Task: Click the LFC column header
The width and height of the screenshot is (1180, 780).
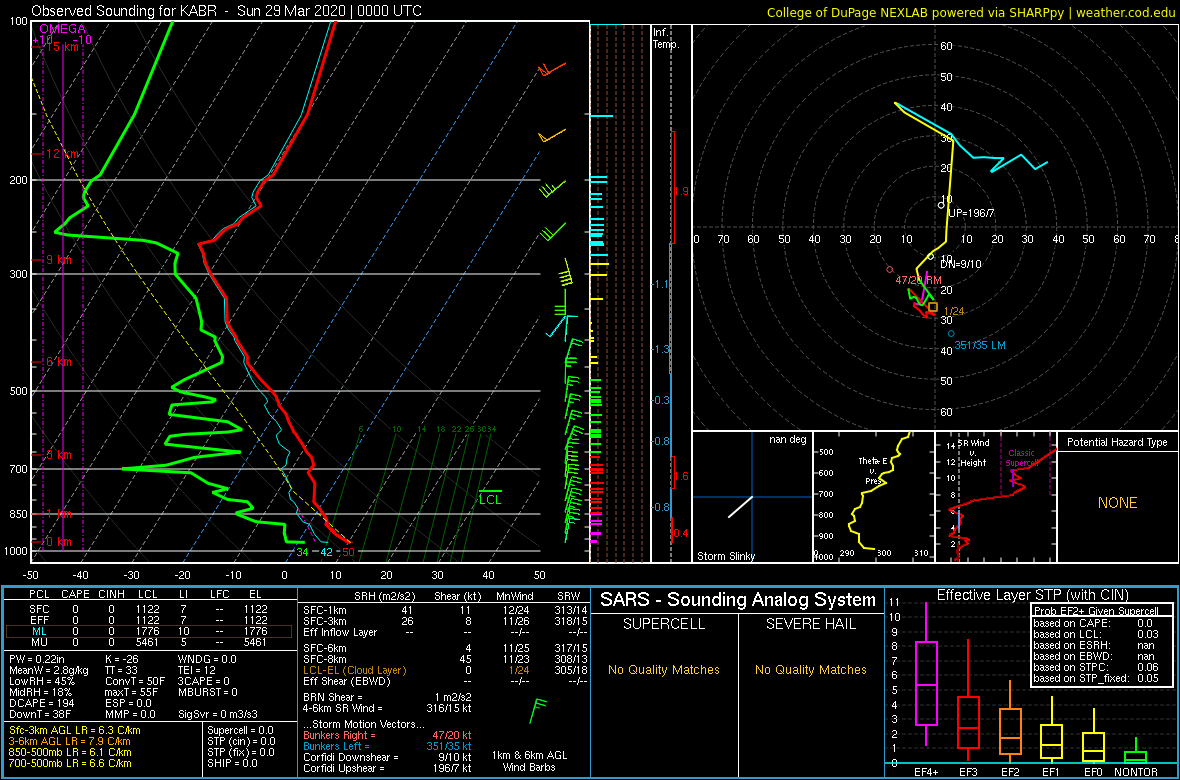Action: (220, 595)
